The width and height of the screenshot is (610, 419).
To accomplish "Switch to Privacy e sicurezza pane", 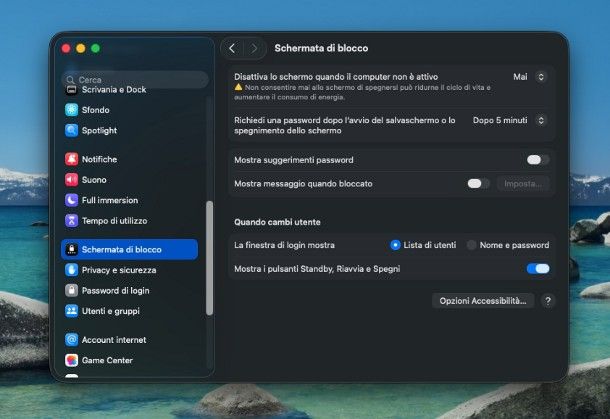I will point(129,270).
